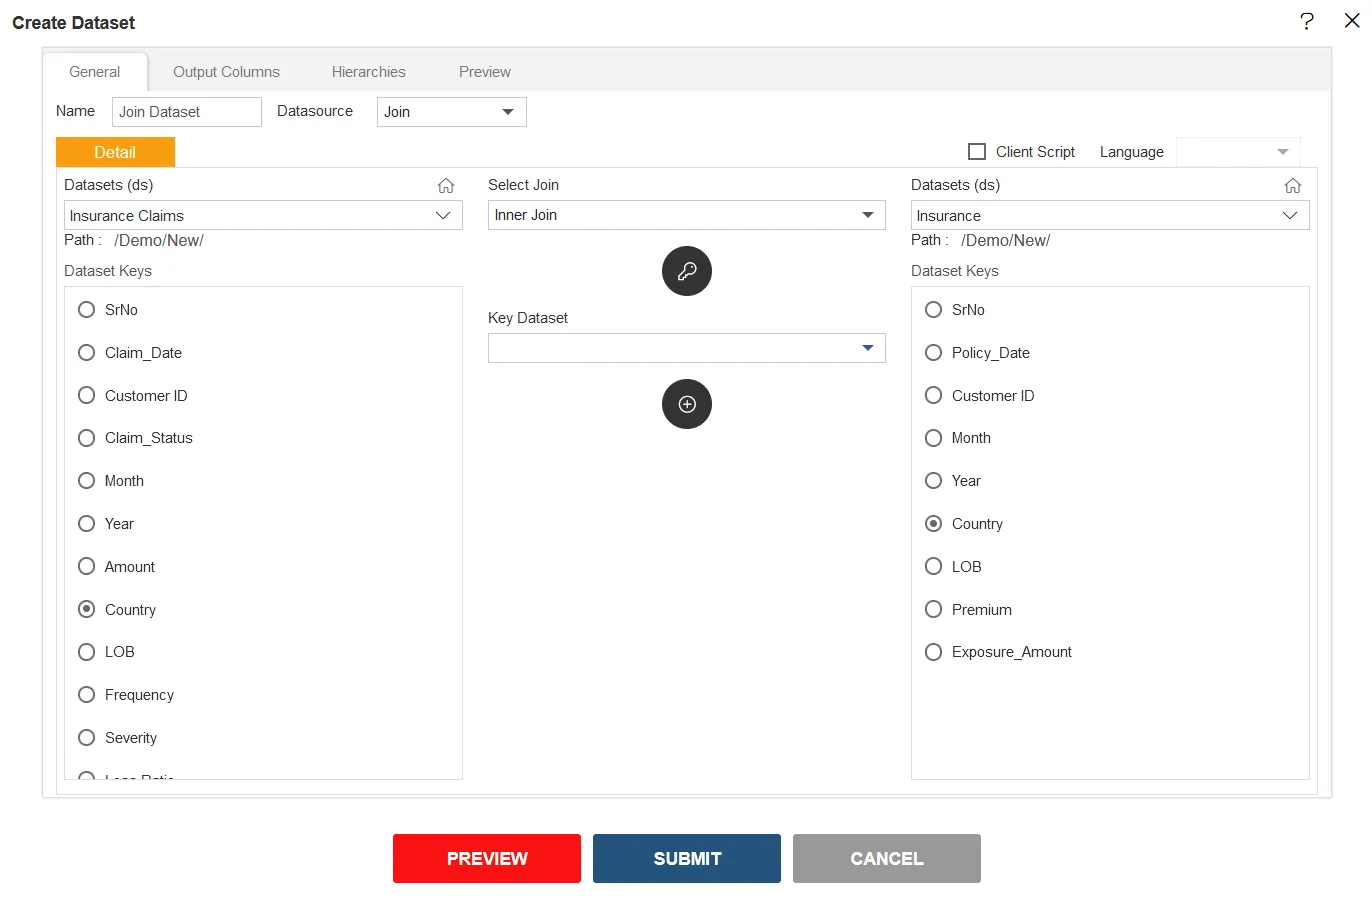The width and height of the screenshot is (1372, 923).
Task: Select LOB radio in left Dataset Keys
Action: coord(87,652)
